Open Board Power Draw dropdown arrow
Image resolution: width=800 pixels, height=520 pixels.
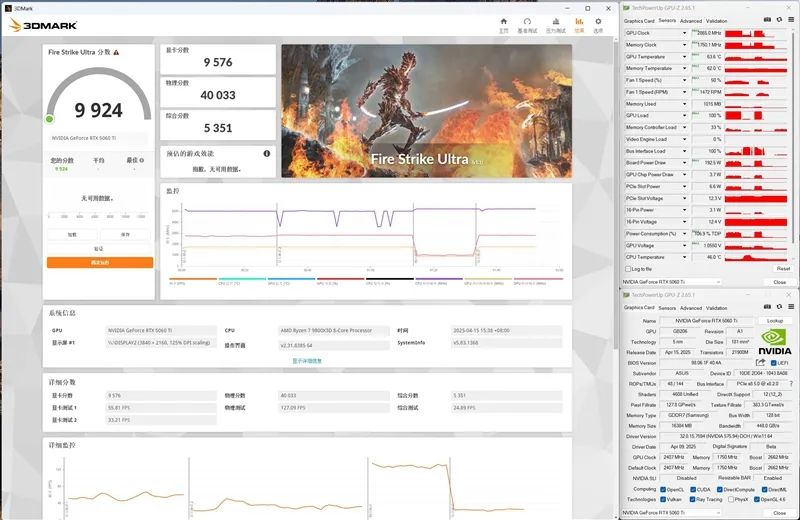tap(685, 162)
